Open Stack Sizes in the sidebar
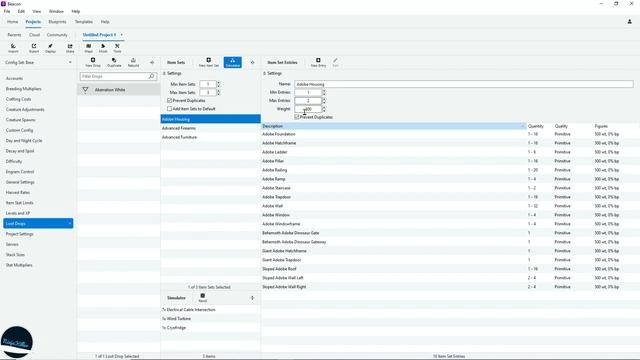The image size is (640, 360). pos(38,255)
